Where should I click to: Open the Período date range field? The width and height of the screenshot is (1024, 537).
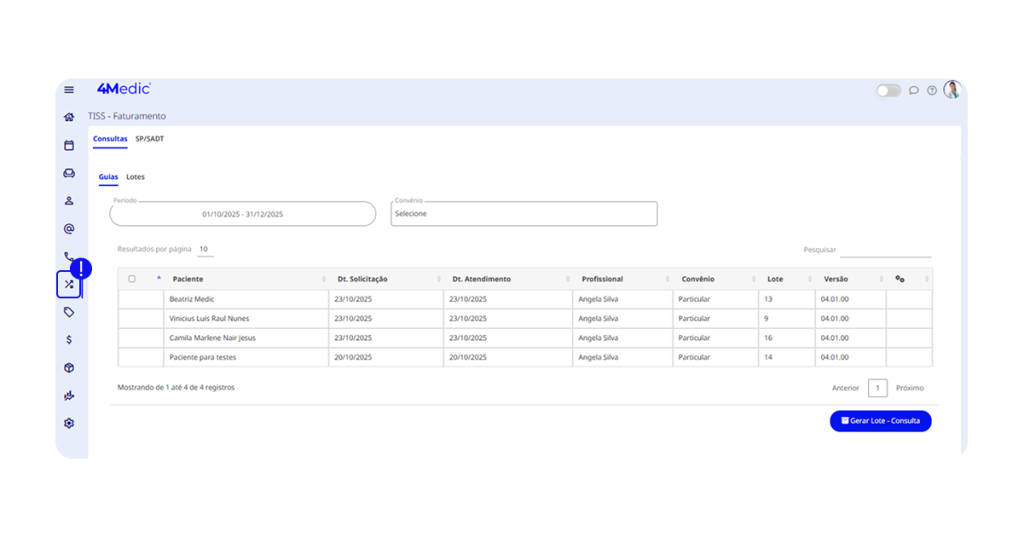tap(243, 214)
